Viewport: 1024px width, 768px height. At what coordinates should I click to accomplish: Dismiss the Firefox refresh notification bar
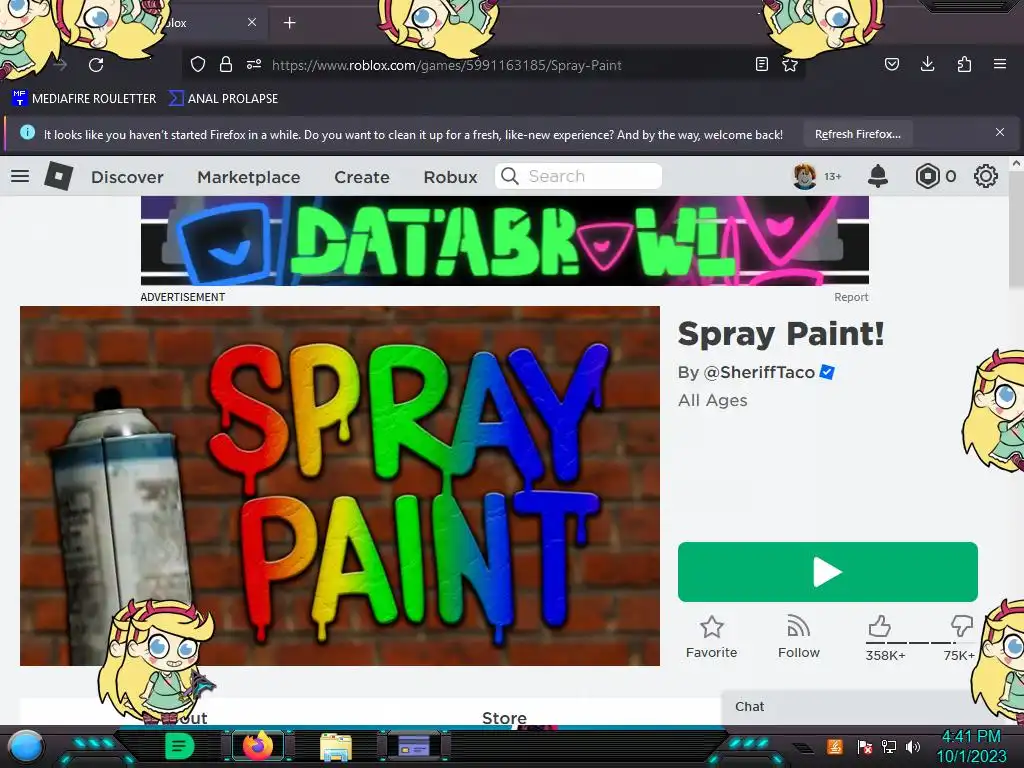click(1000, 132)
